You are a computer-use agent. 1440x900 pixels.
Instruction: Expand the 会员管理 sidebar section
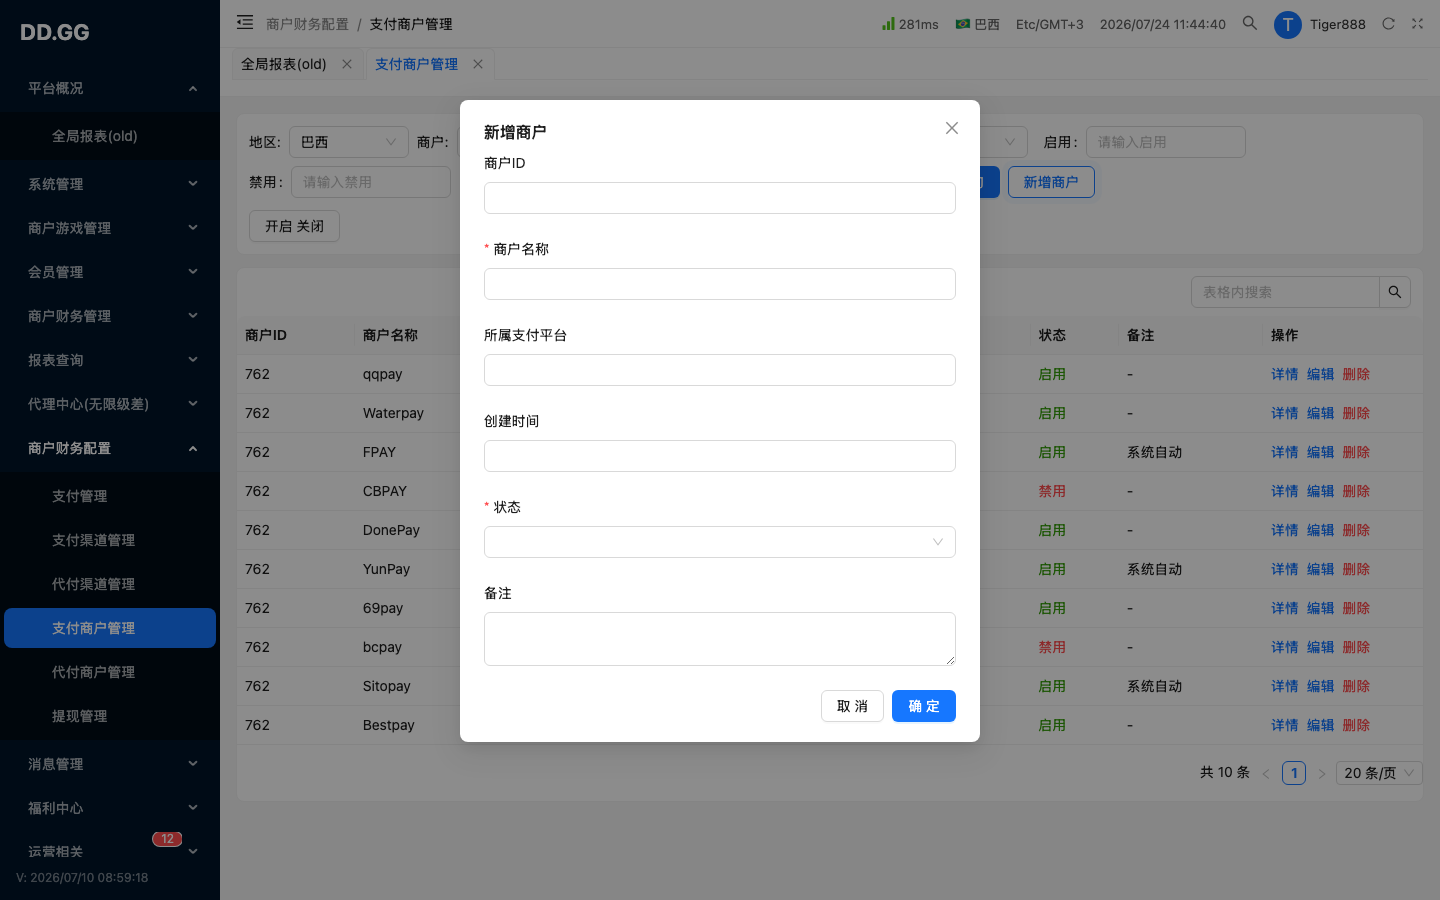pos(110,272)
